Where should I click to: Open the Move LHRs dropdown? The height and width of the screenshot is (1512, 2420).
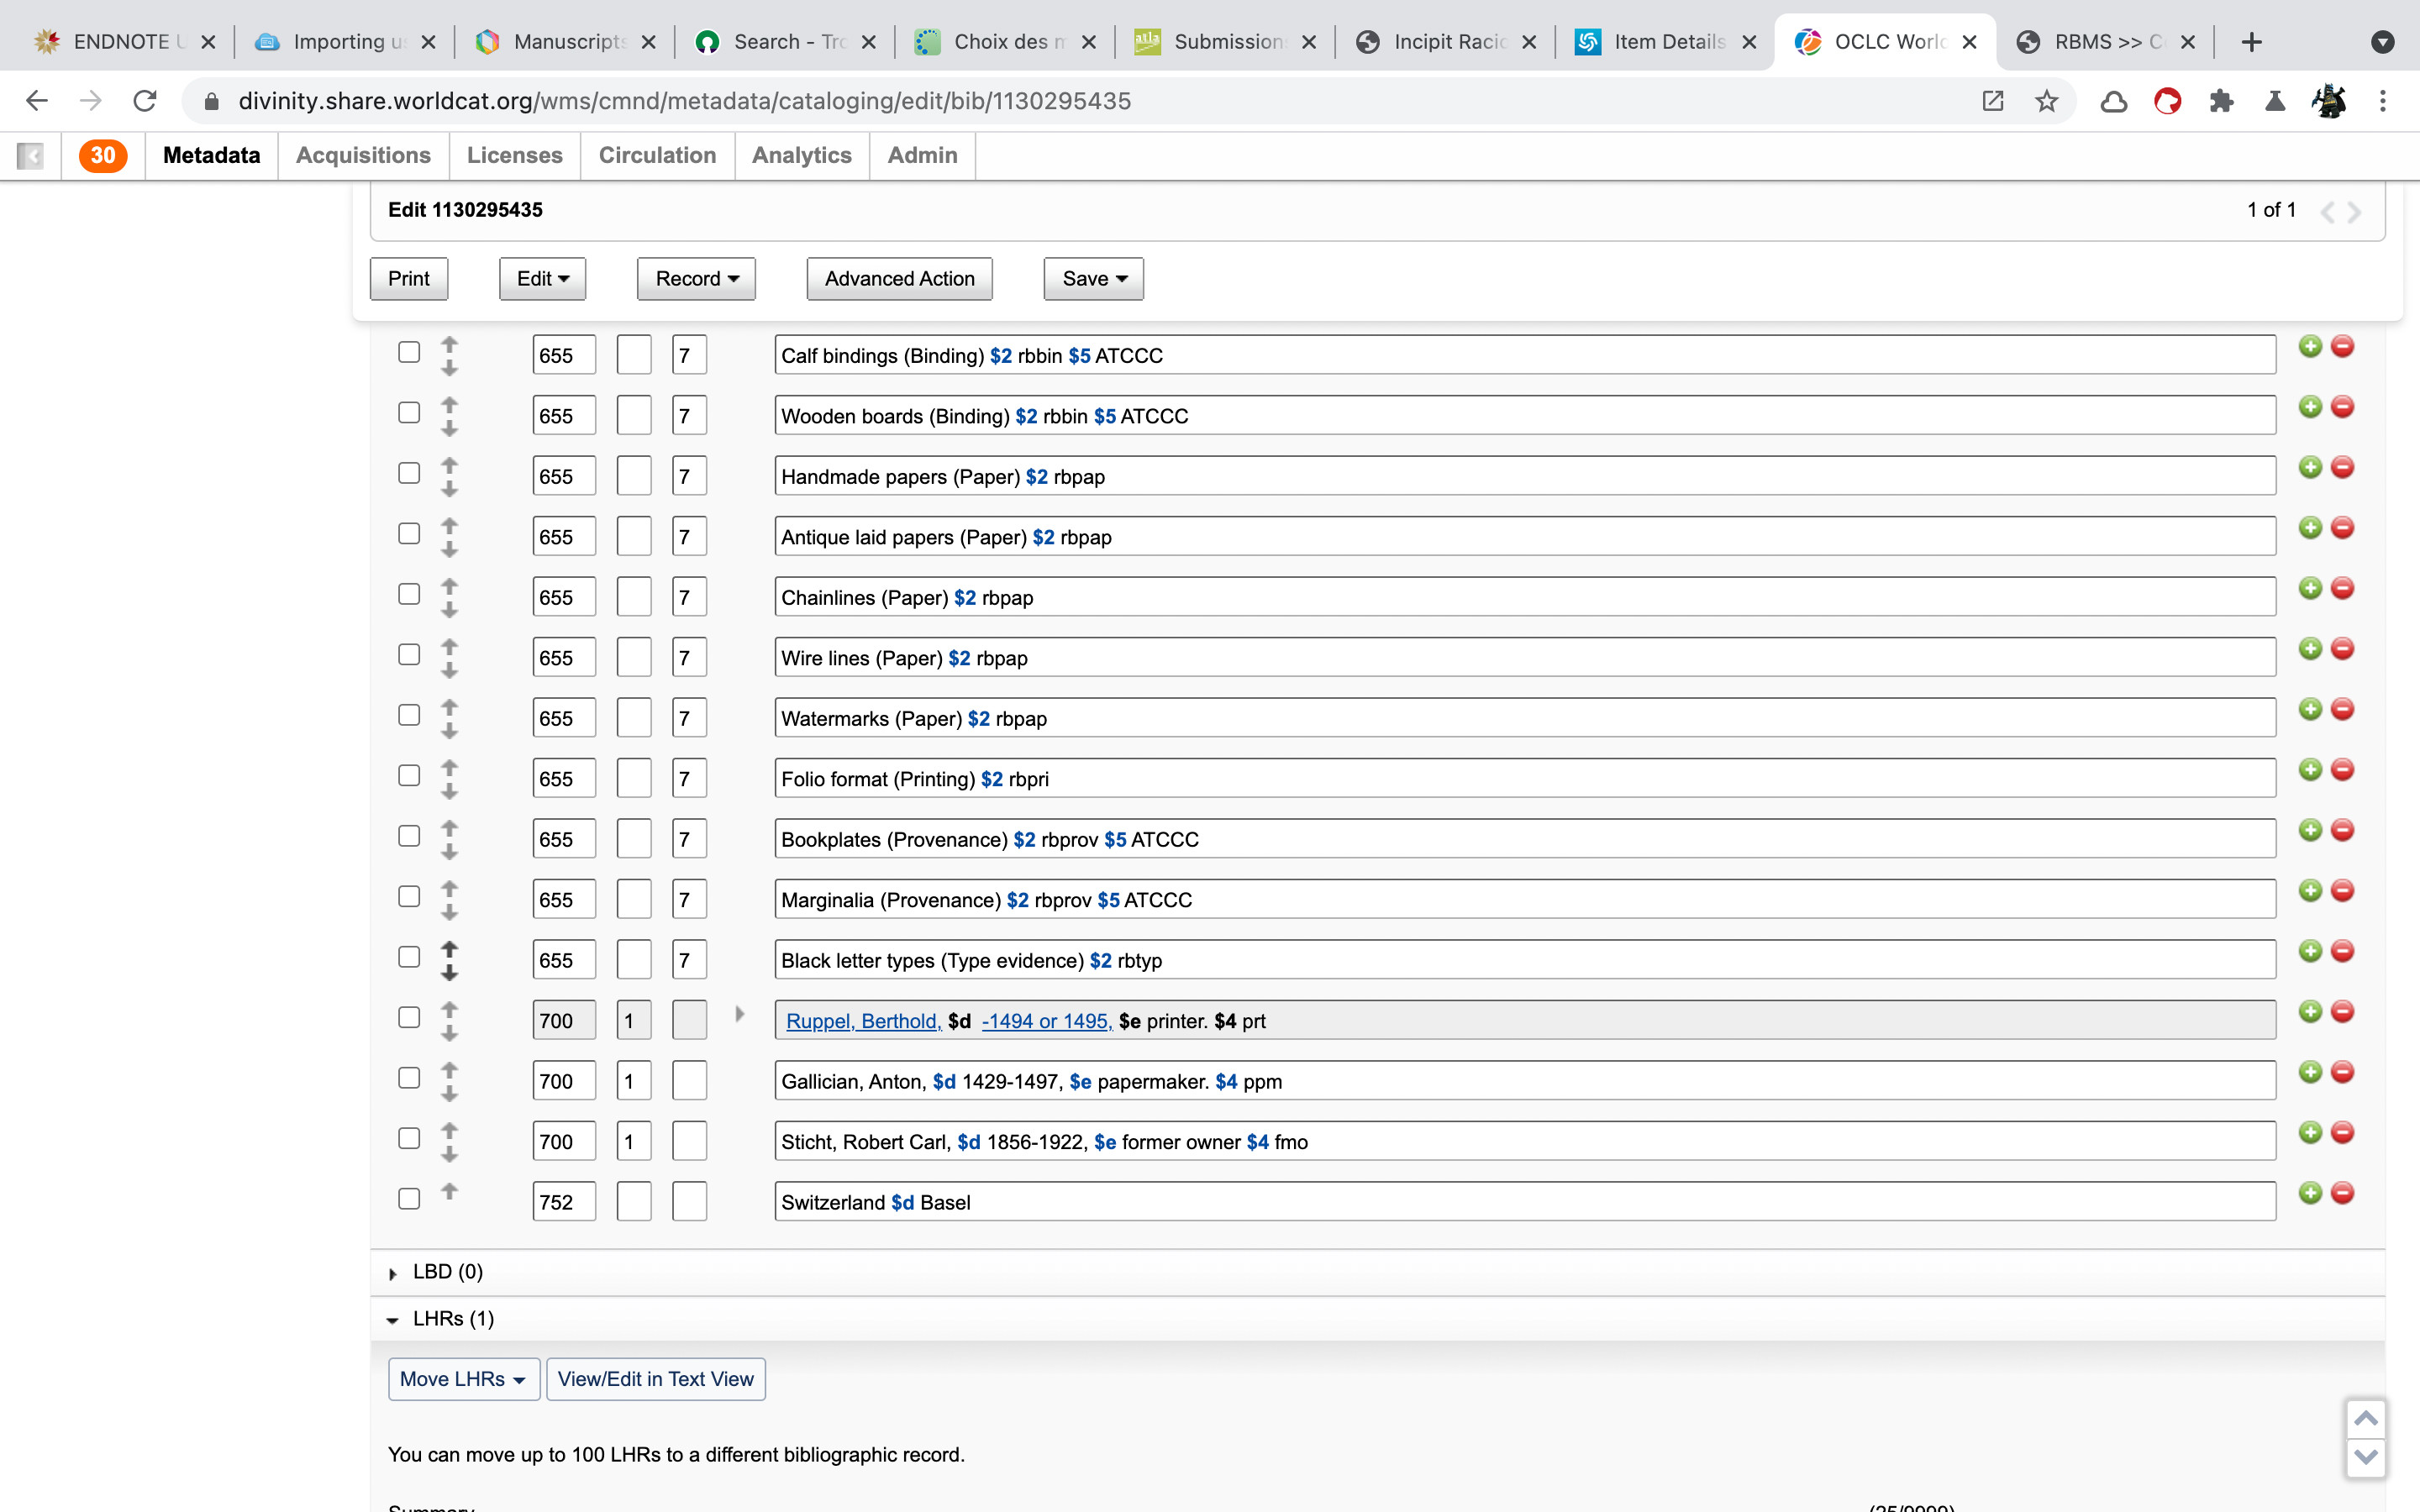point(463,1379)
